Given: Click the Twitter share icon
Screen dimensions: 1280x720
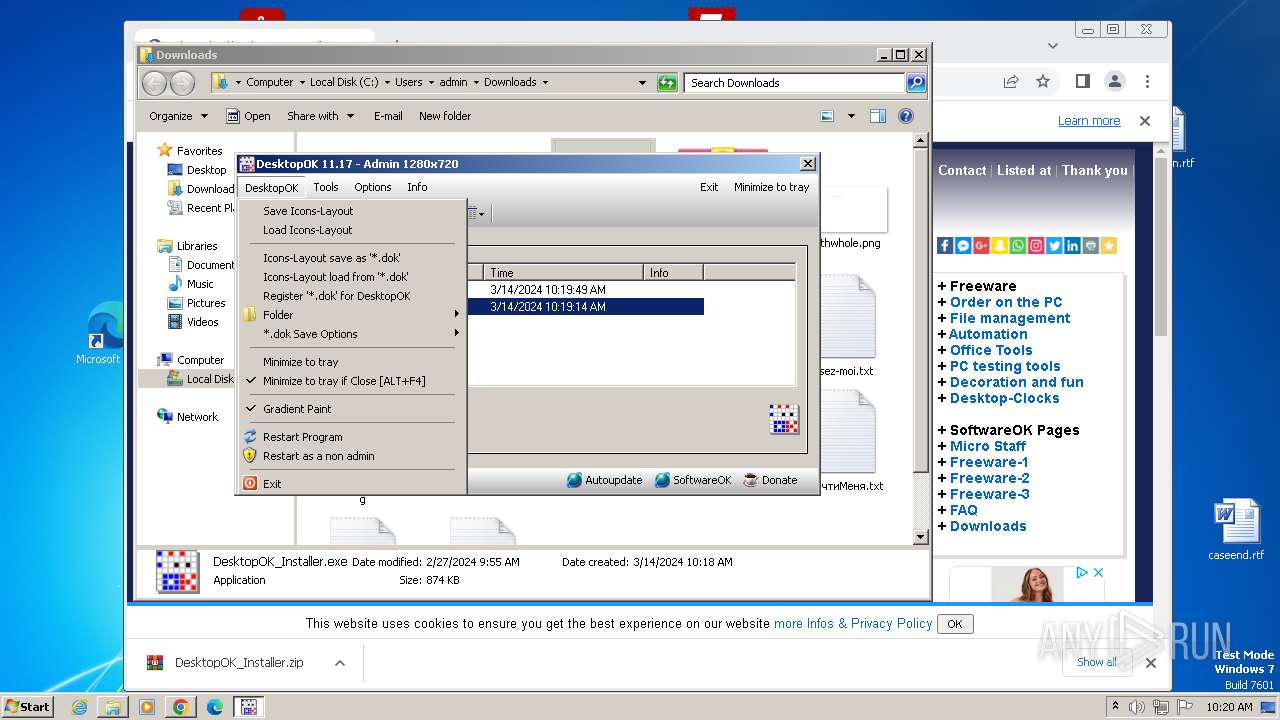Looking at the screenshot, I should click(x=1054, y=245).
